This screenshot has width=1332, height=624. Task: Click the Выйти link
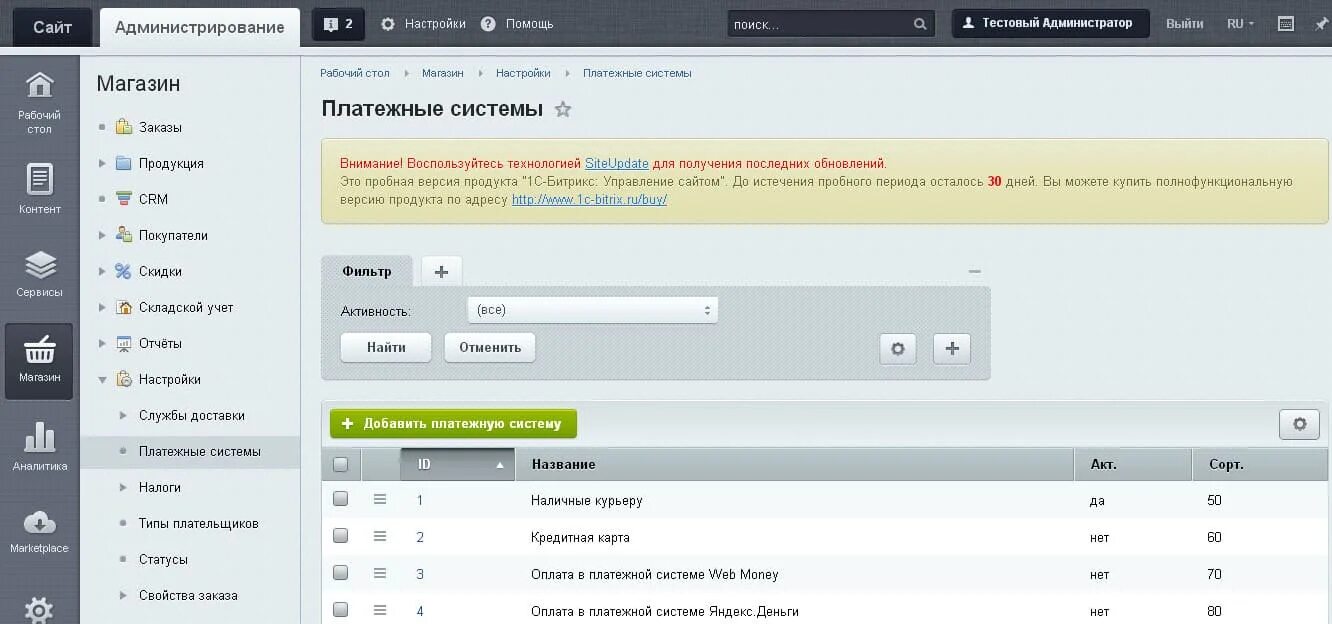coord(1184,24)
